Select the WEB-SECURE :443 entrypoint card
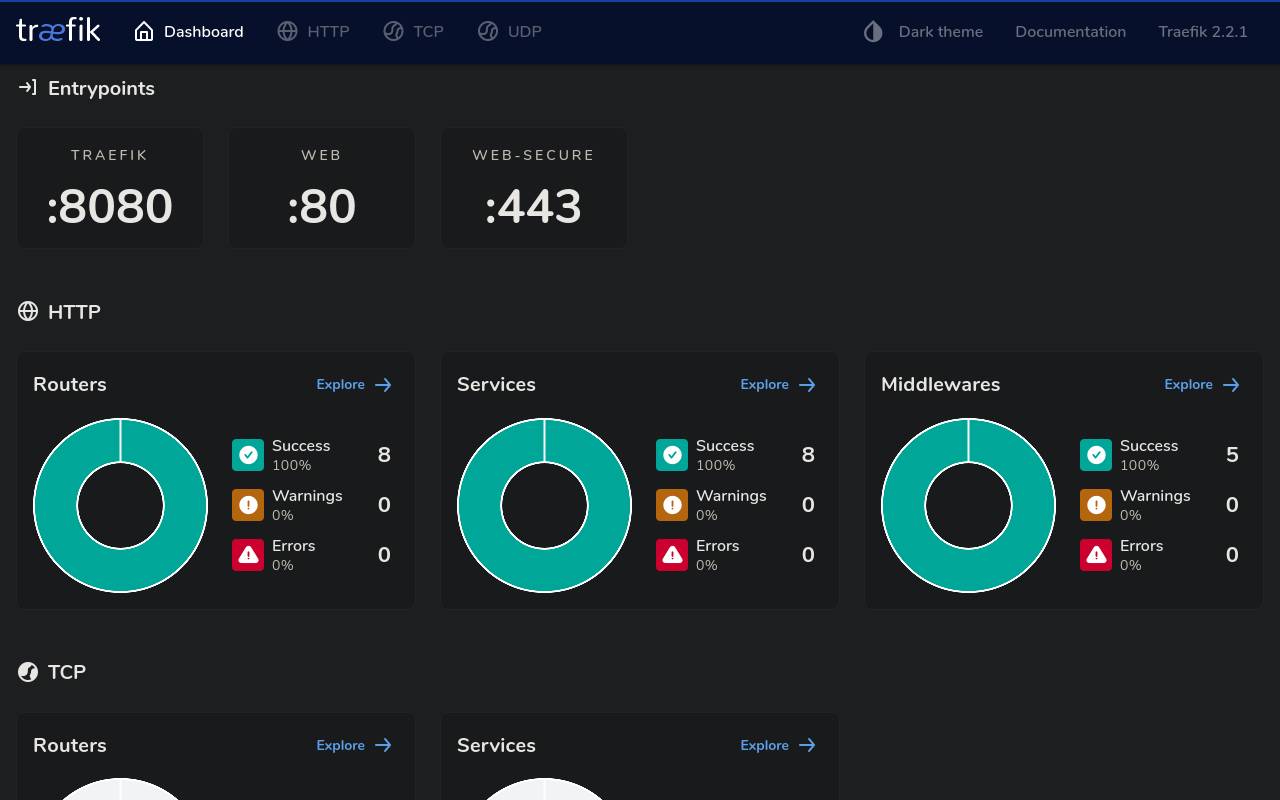This screenshot has width=1280, height=800. [x=534, y=188]
